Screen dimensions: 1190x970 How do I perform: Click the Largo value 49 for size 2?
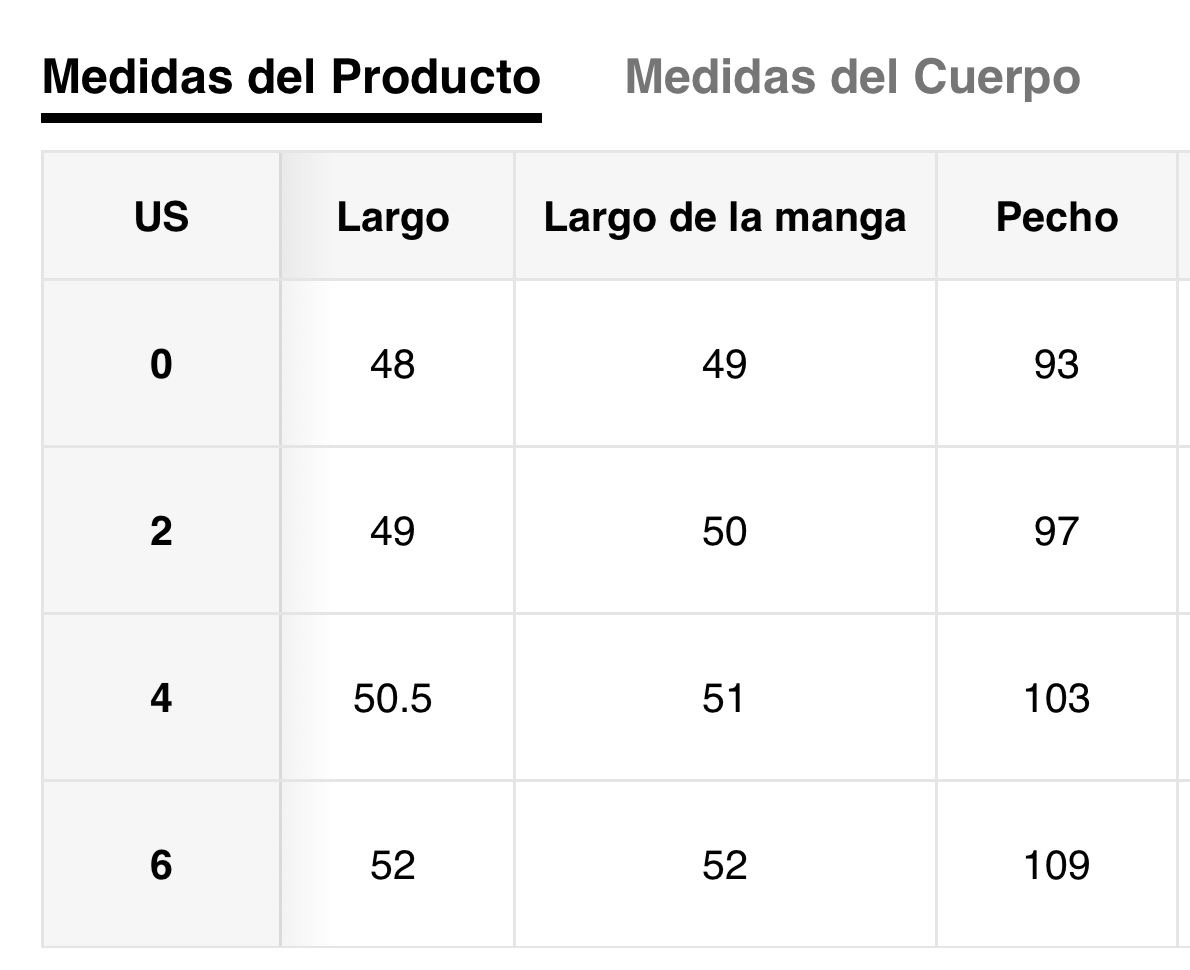click(392, 531)
